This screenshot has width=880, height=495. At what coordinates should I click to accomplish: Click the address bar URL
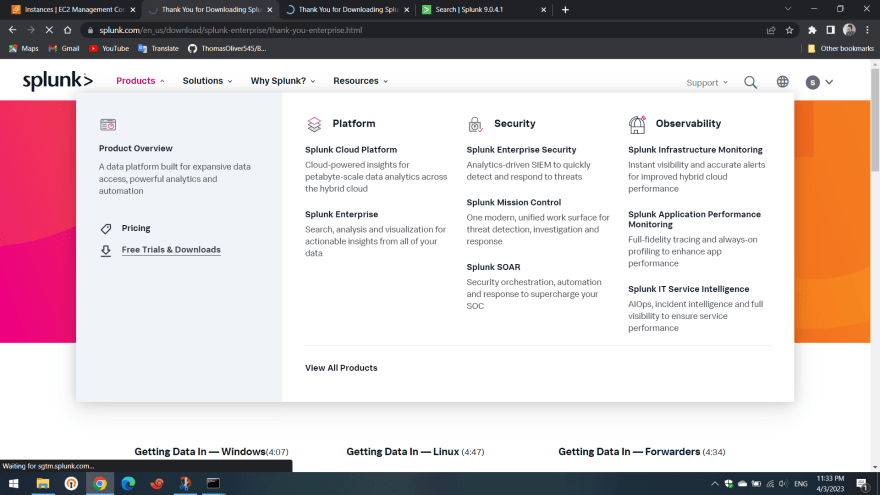(x=231, y=30)
